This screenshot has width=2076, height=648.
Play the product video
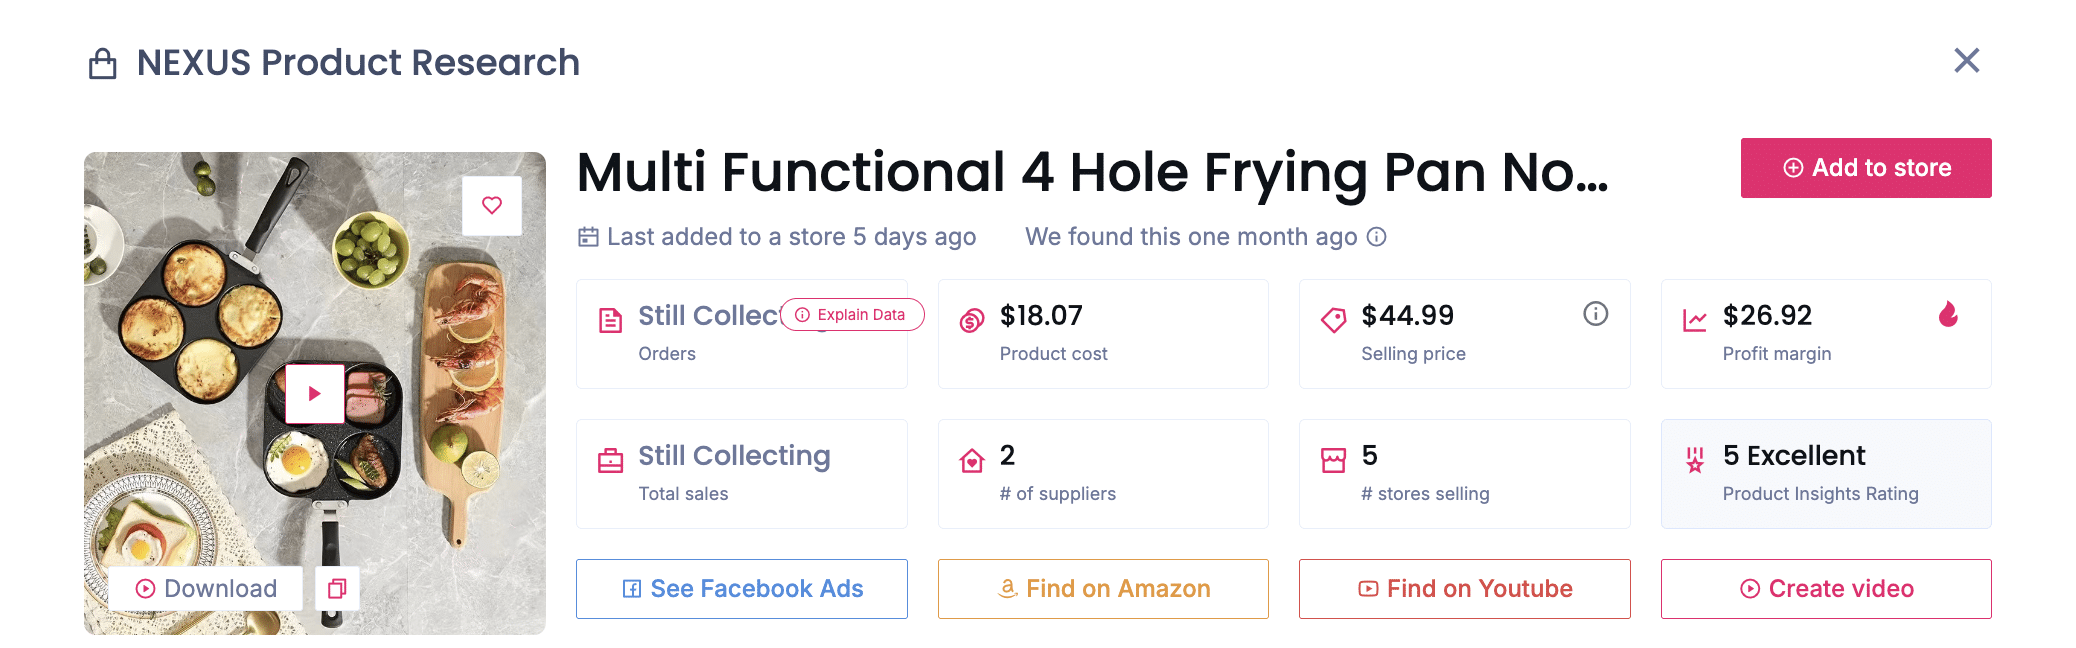pos(314,393)
